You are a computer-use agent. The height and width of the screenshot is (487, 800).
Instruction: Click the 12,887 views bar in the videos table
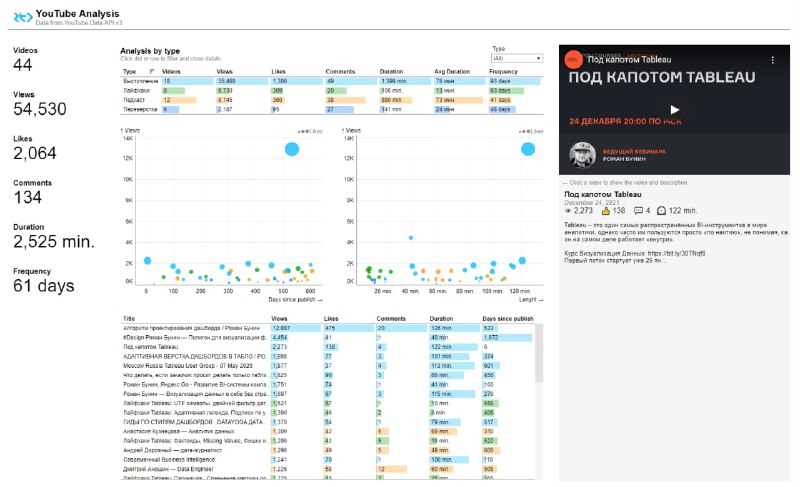295,328
